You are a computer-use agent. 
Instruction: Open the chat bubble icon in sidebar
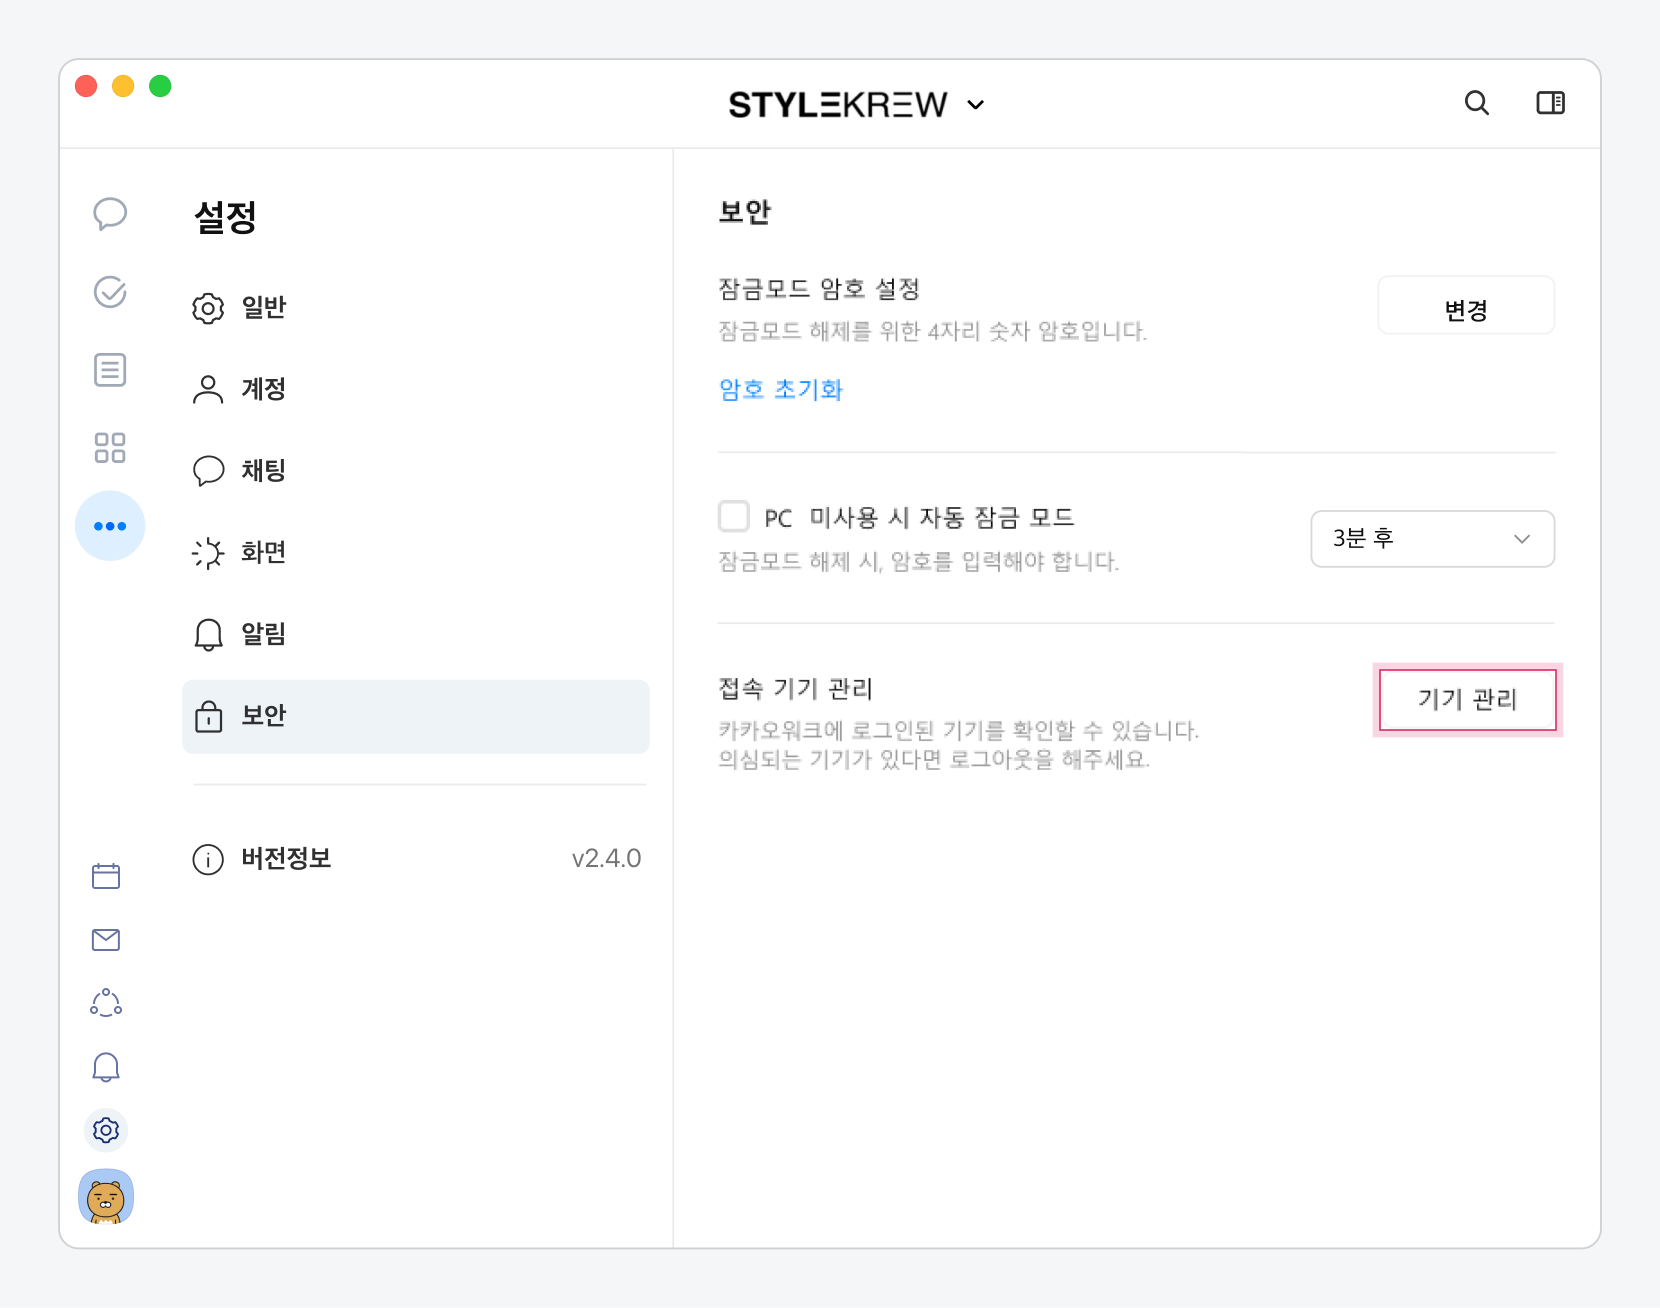(x=110, y=213)
